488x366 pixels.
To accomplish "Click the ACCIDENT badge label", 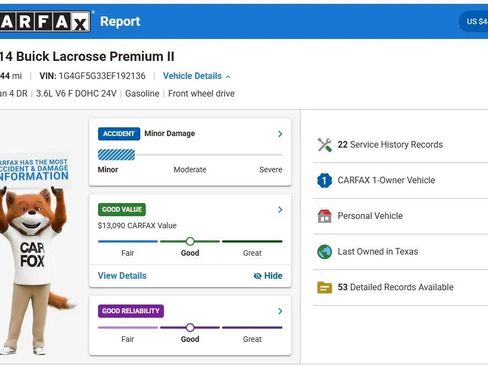I will click(119, 134).
